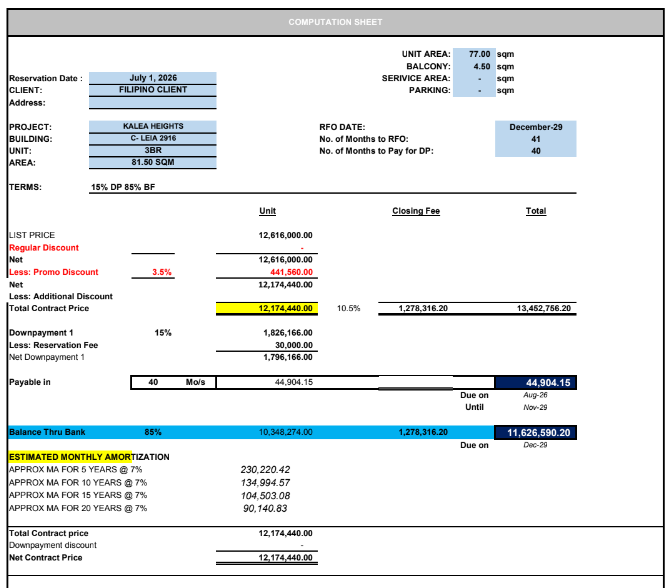Select the 20 years amortization 90,140.83

click(x=265, y=508)
